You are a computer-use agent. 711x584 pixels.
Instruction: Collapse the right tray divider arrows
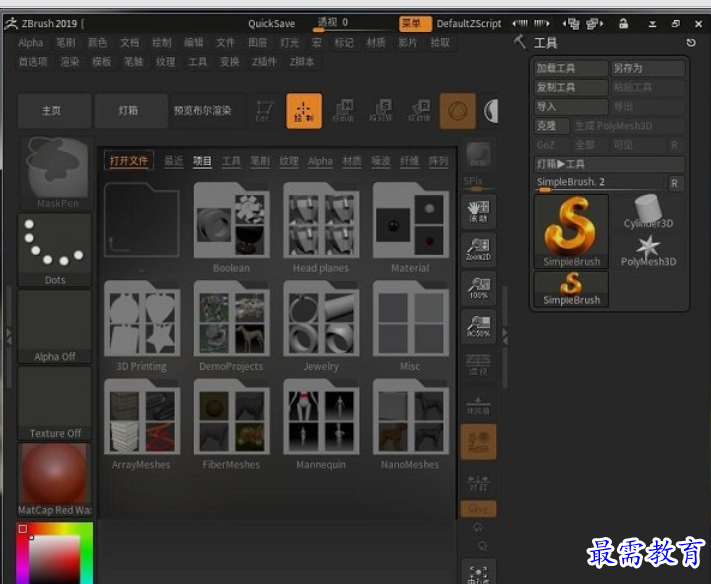pyautogui.click(x=505, y=336)
